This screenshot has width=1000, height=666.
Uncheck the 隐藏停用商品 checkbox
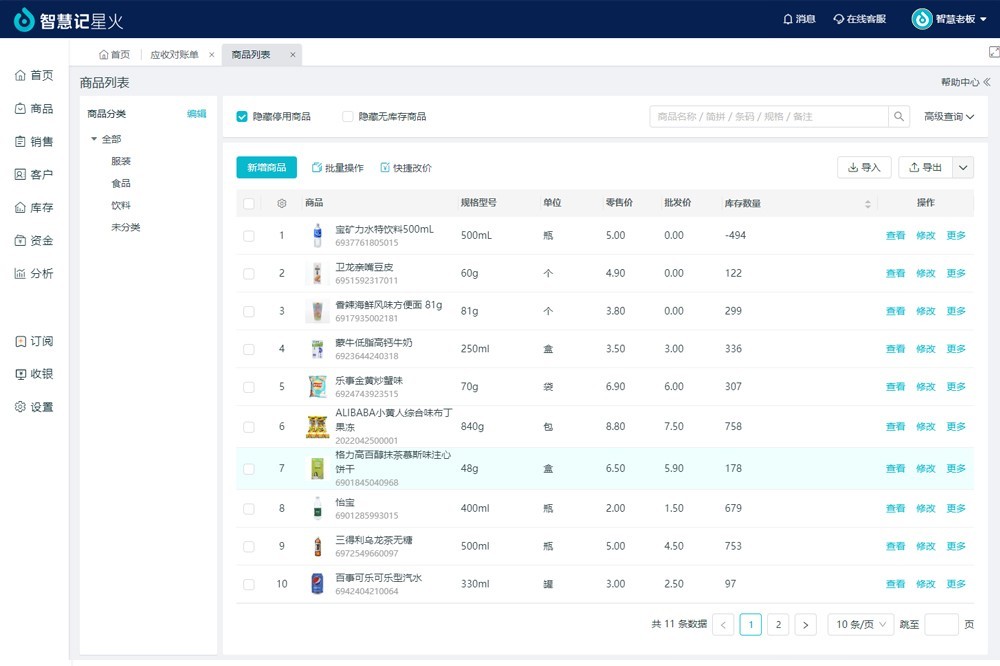point(242,117)
